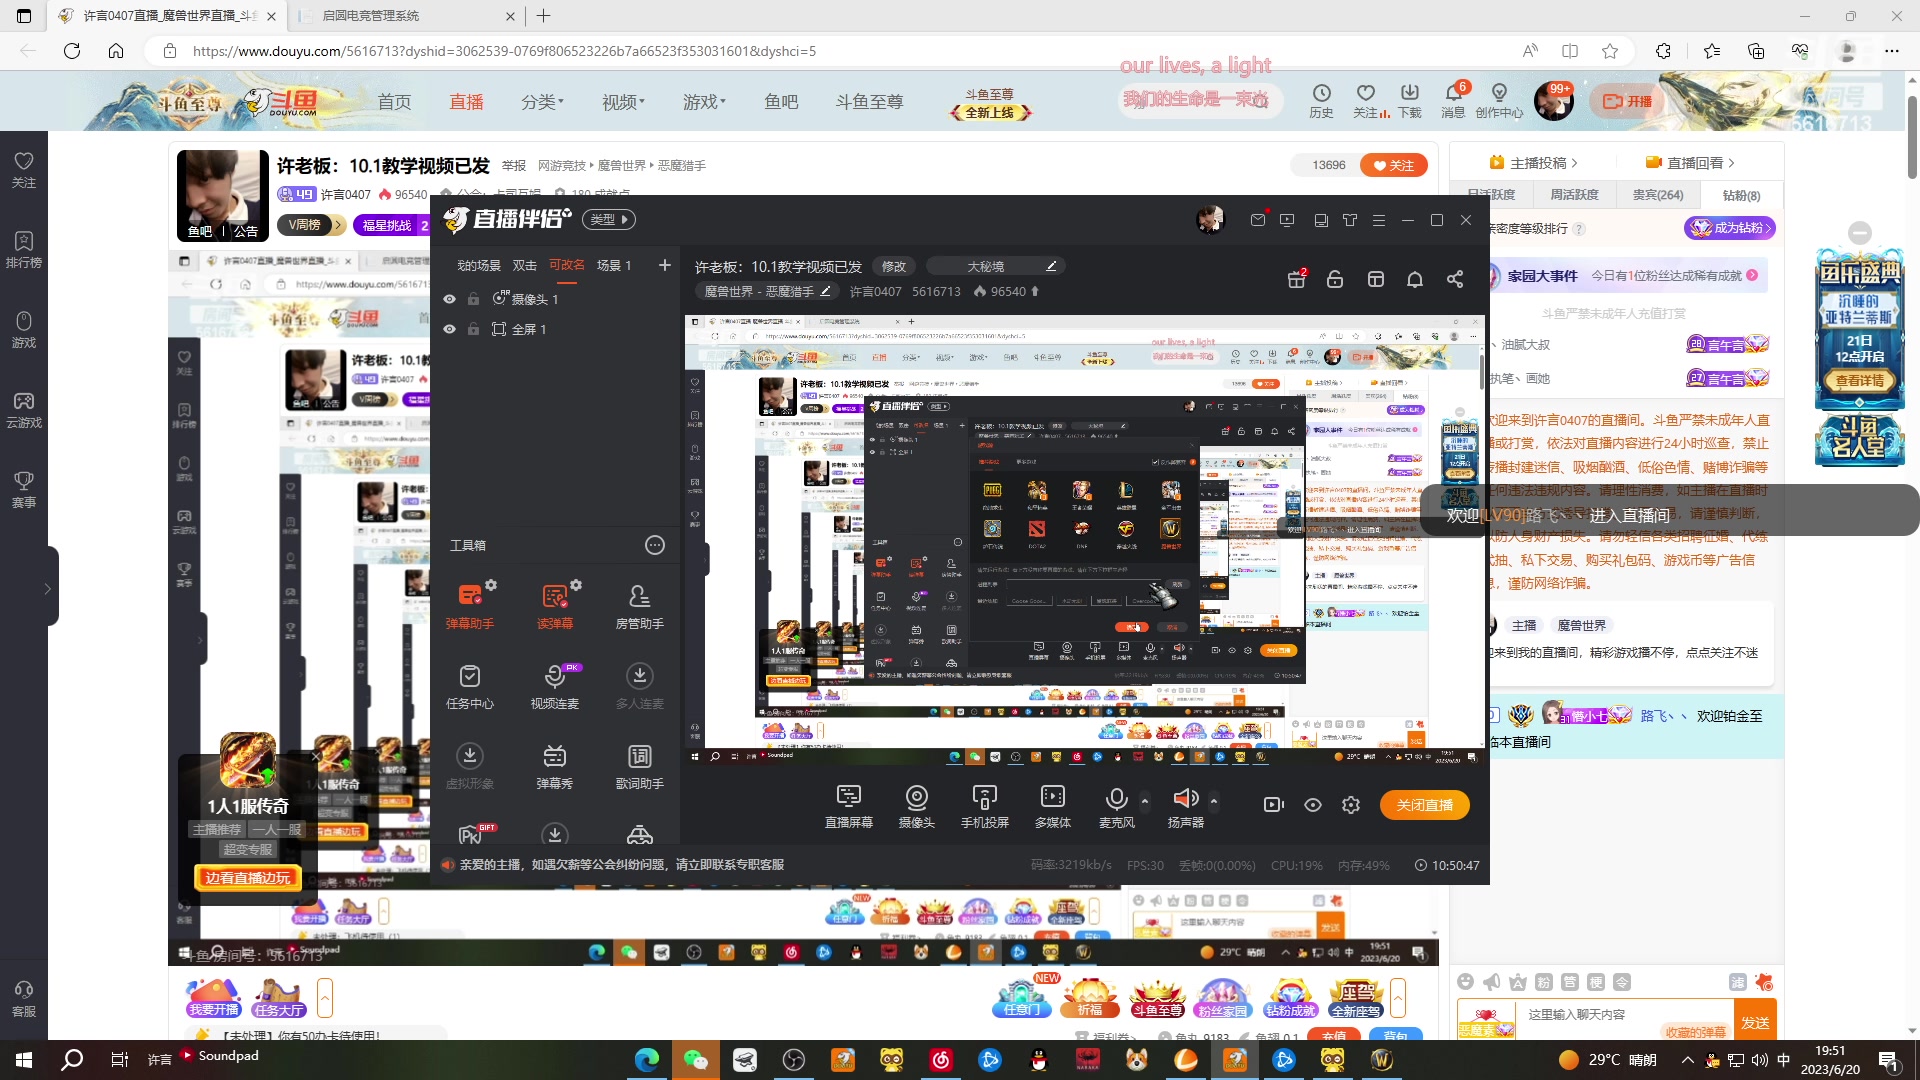Image resolution: width=1920 pixels, height=1080 pixels.
Task: Open the 工具箱 more options button
Action: click(655, 545)
